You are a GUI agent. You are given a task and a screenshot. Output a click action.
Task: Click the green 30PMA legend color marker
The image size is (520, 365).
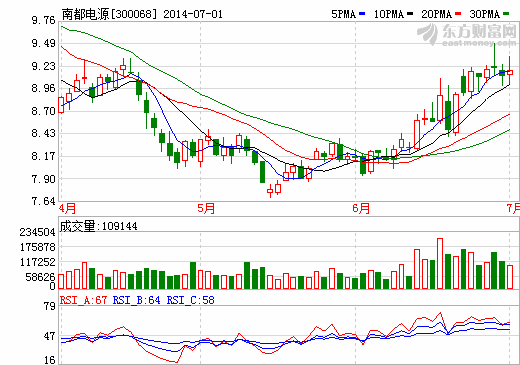tap(506, 14)
